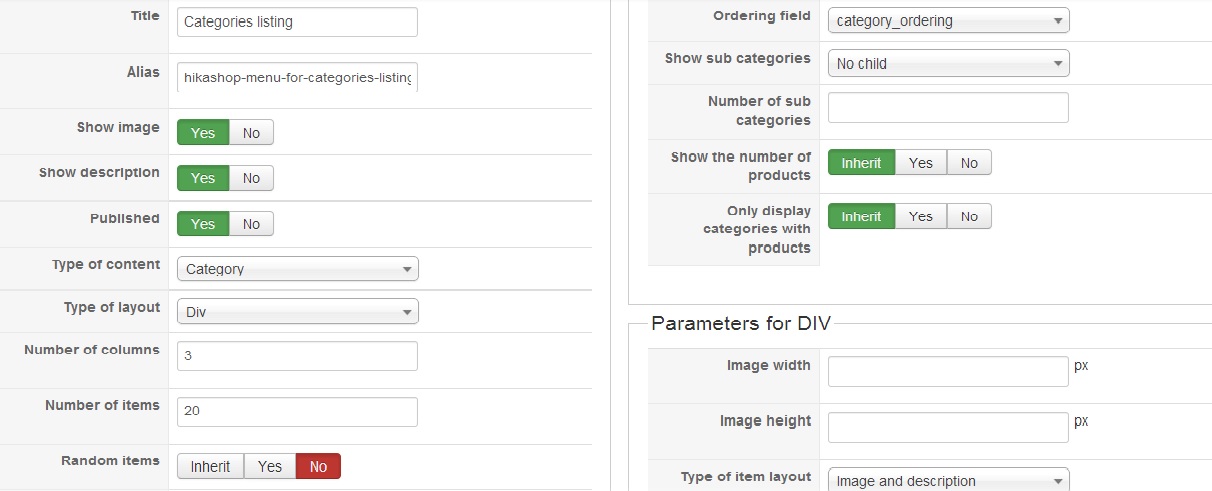Click the Alias input field
Viewport: 1212px width, 491px height.
297,77
